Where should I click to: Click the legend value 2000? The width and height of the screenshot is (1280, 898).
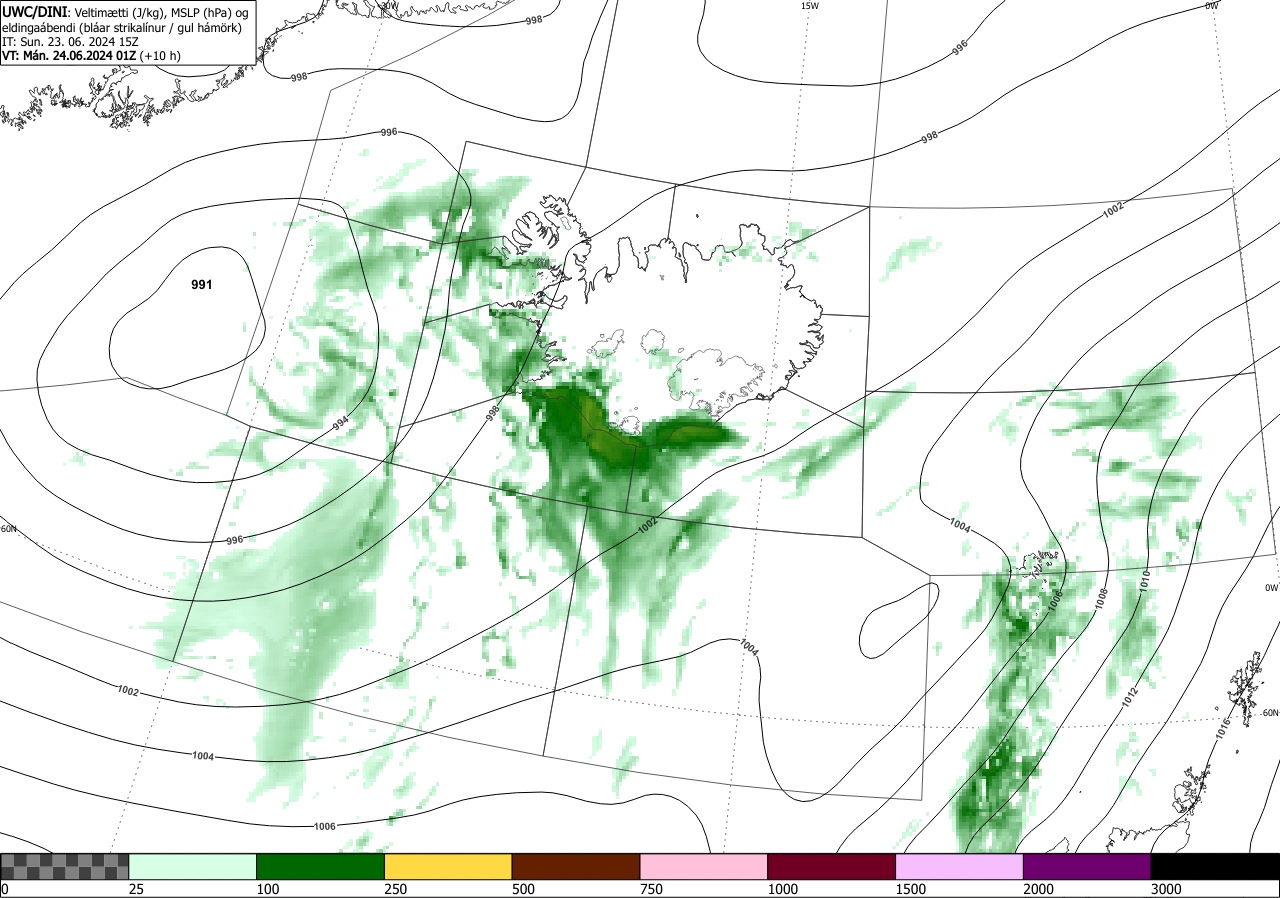[1039, 889]
